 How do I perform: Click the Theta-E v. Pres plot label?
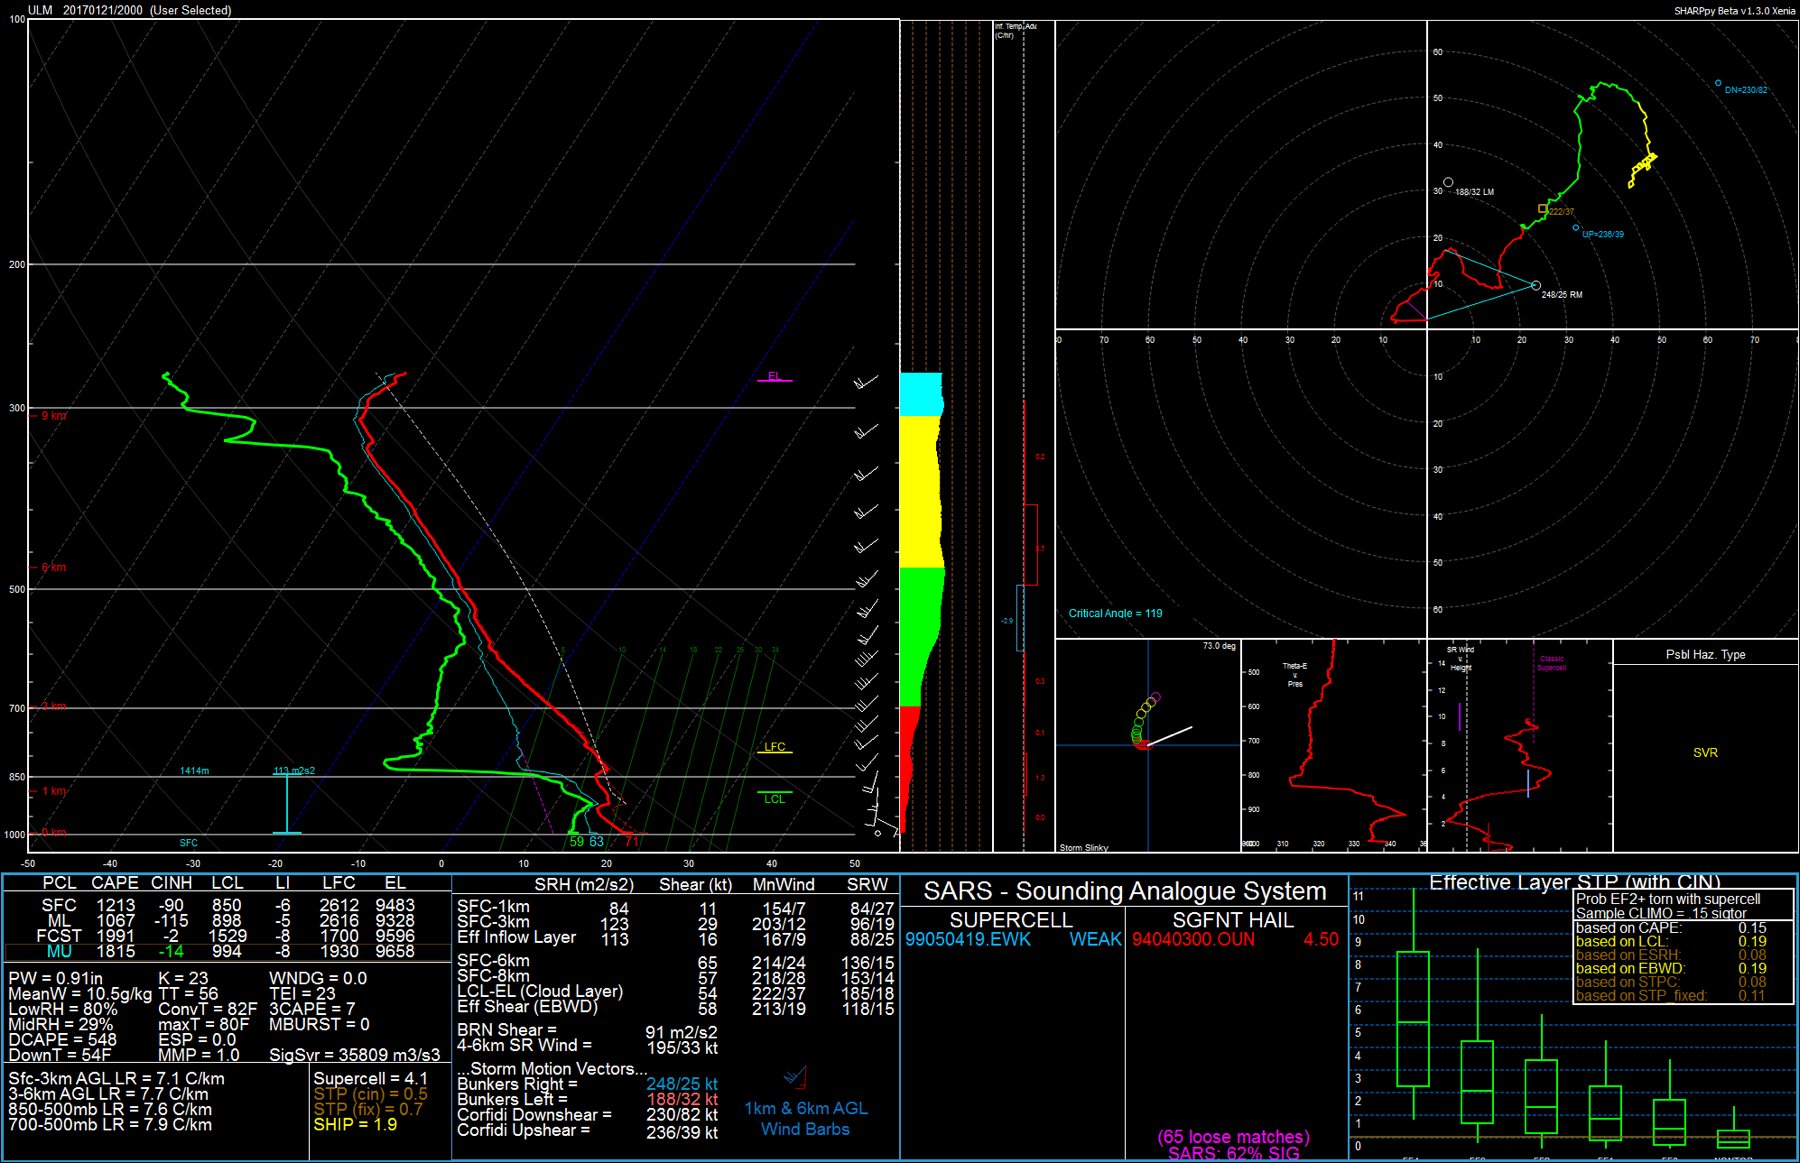click(1295, 675)
